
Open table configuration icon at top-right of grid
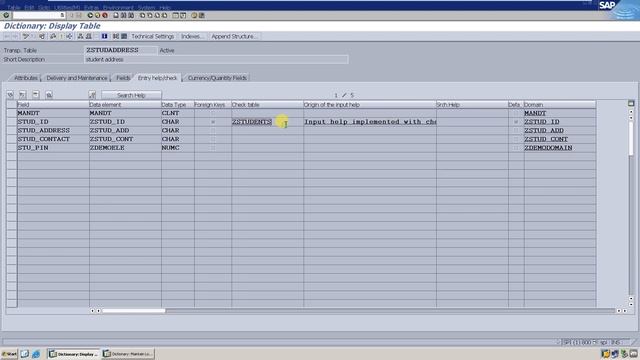coord(631,104)
